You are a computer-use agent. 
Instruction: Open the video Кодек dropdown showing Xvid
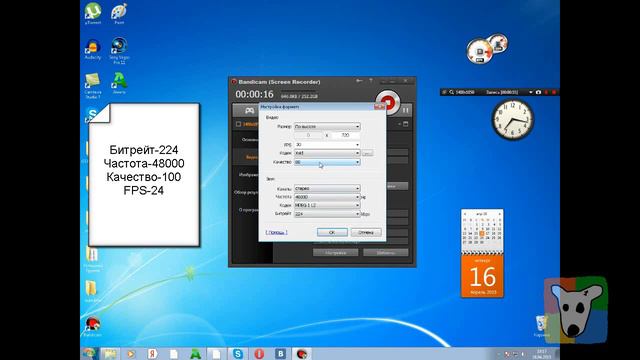pos(327,153)
